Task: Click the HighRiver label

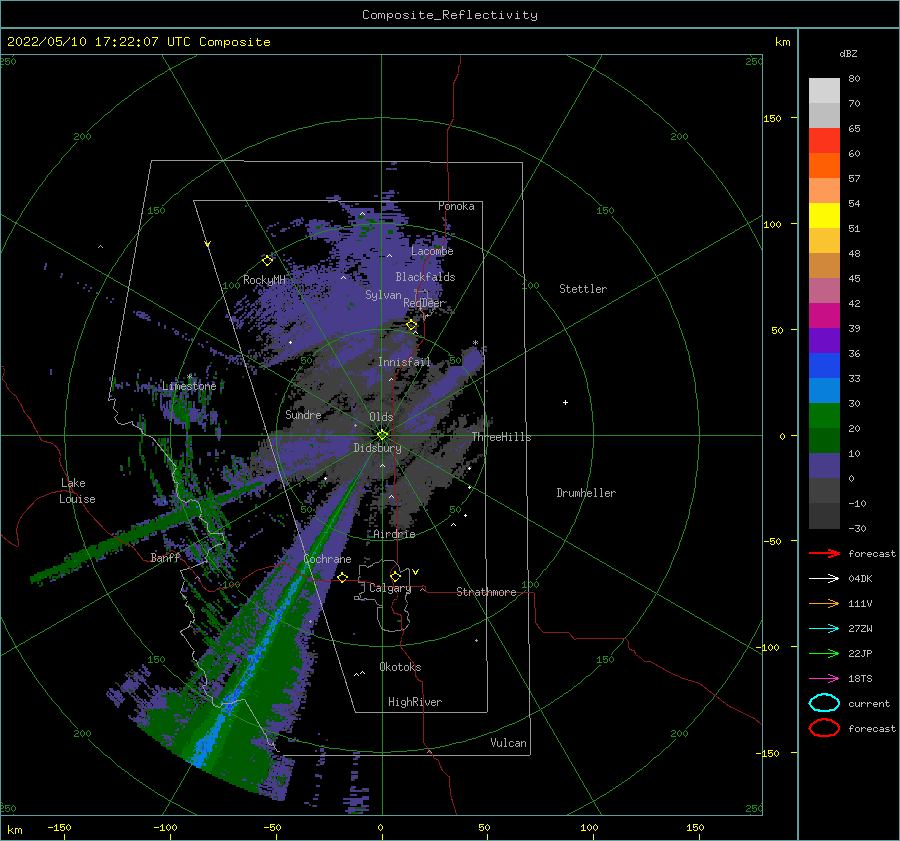Action: pyautogui.click(x=415, y=702)
